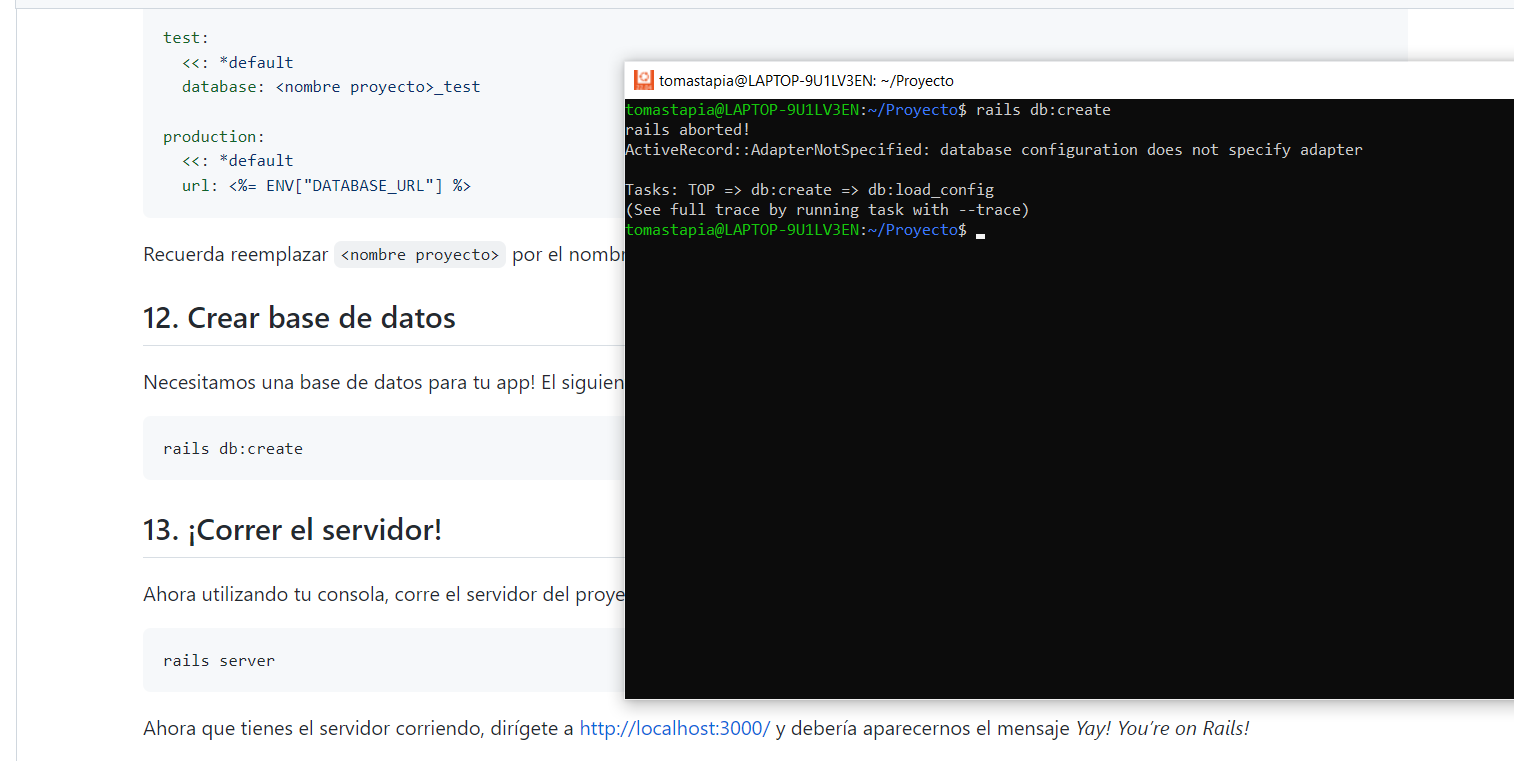Click the blinking cursor in the terminal prompt

(980, 234)
